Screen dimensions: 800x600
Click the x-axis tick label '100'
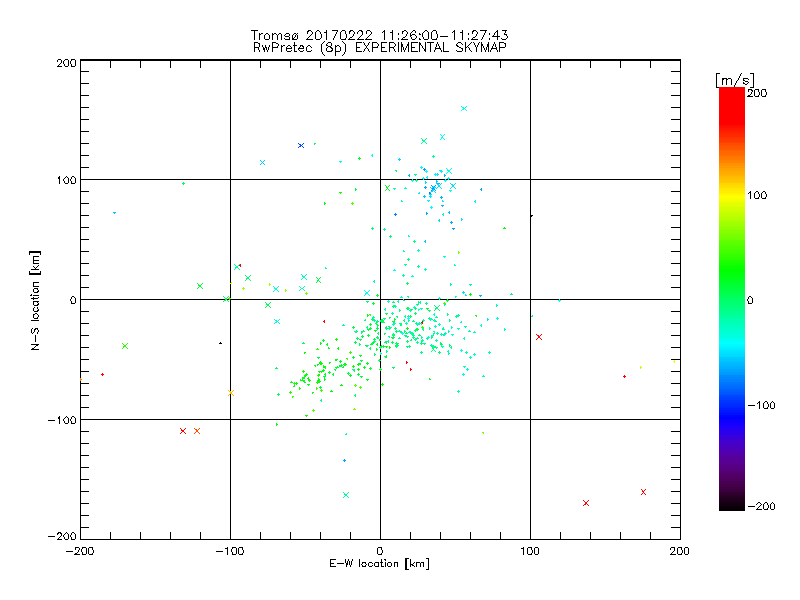pyautogui.click(x=530, y=551)
